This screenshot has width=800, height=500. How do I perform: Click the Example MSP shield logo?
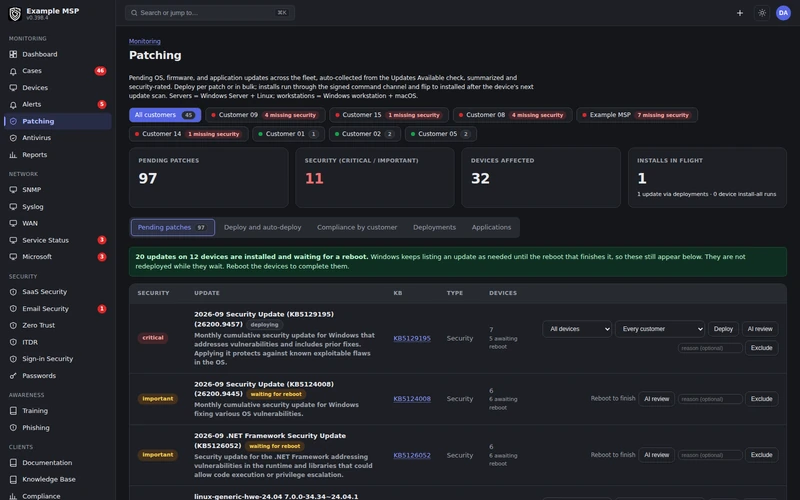15,14
